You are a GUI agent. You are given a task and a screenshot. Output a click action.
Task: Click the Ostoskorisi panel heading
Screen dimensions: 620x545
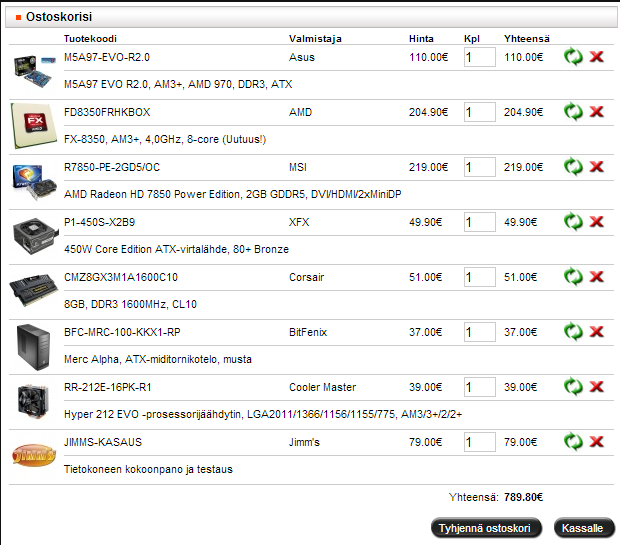pos(59,17)
